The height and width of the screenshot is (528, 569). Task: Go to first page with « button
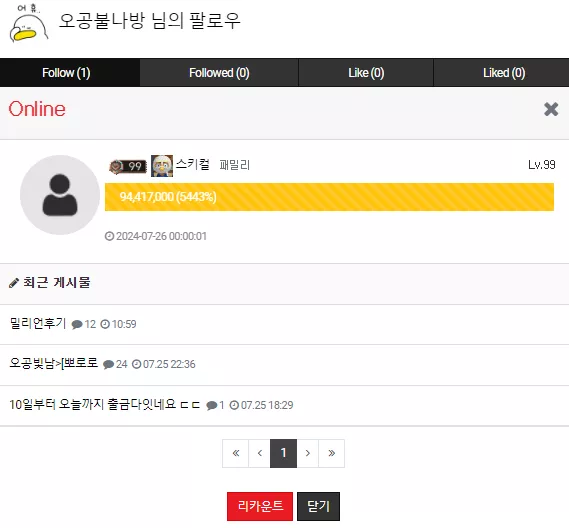click(236, 453)
